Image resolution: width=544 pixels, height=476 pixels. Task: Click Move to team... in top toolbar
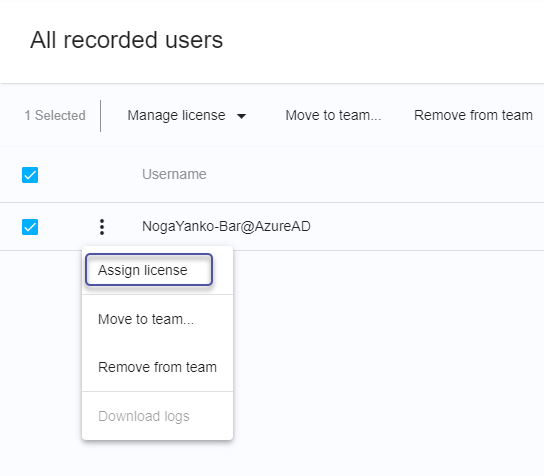tap(333, 116)
